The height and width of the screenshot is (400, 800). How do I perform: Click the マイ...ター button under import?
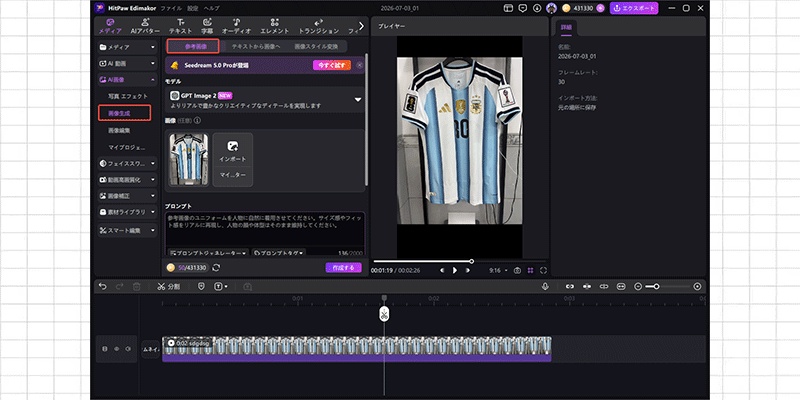point(233,175)
